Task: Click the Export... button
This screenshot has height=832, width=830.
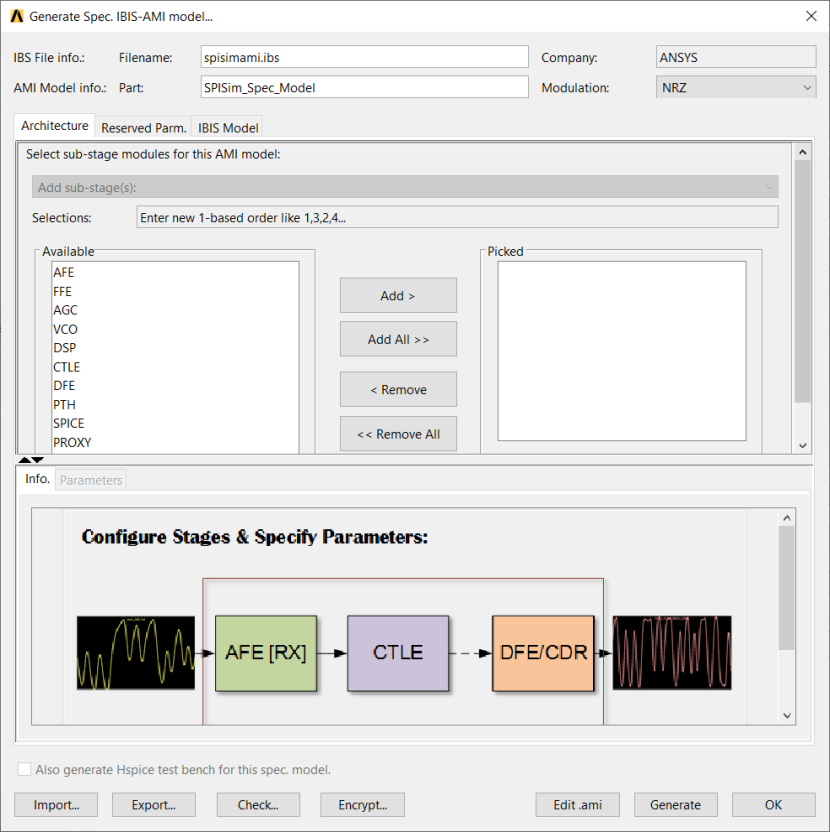Action: tap(154, 804)
